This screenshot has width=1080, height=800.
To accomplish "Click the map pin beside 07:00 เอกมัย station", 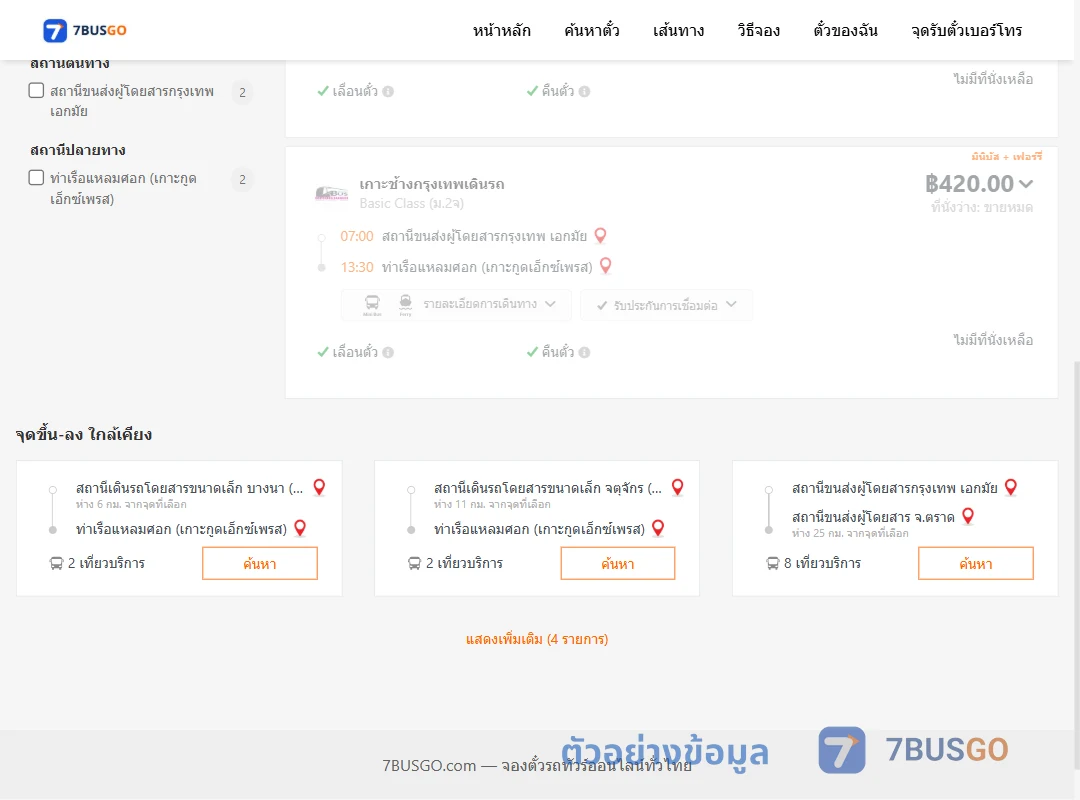I will tap(601, 236).
